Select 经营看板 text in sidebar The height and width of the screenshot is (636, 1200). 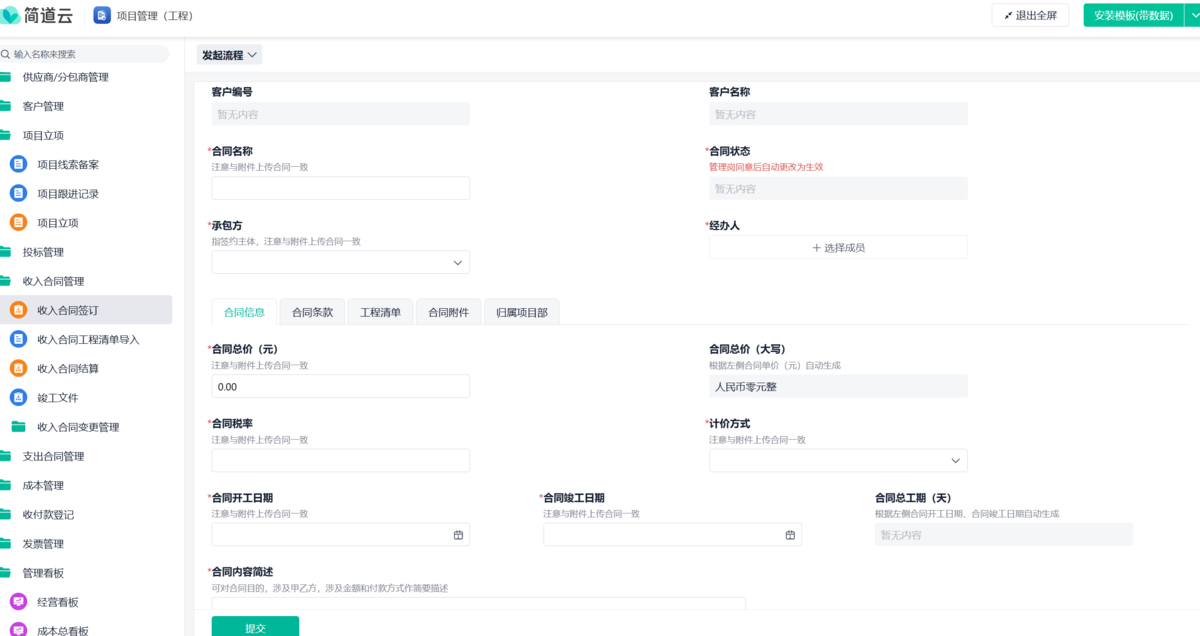click(x=57, y=602)
